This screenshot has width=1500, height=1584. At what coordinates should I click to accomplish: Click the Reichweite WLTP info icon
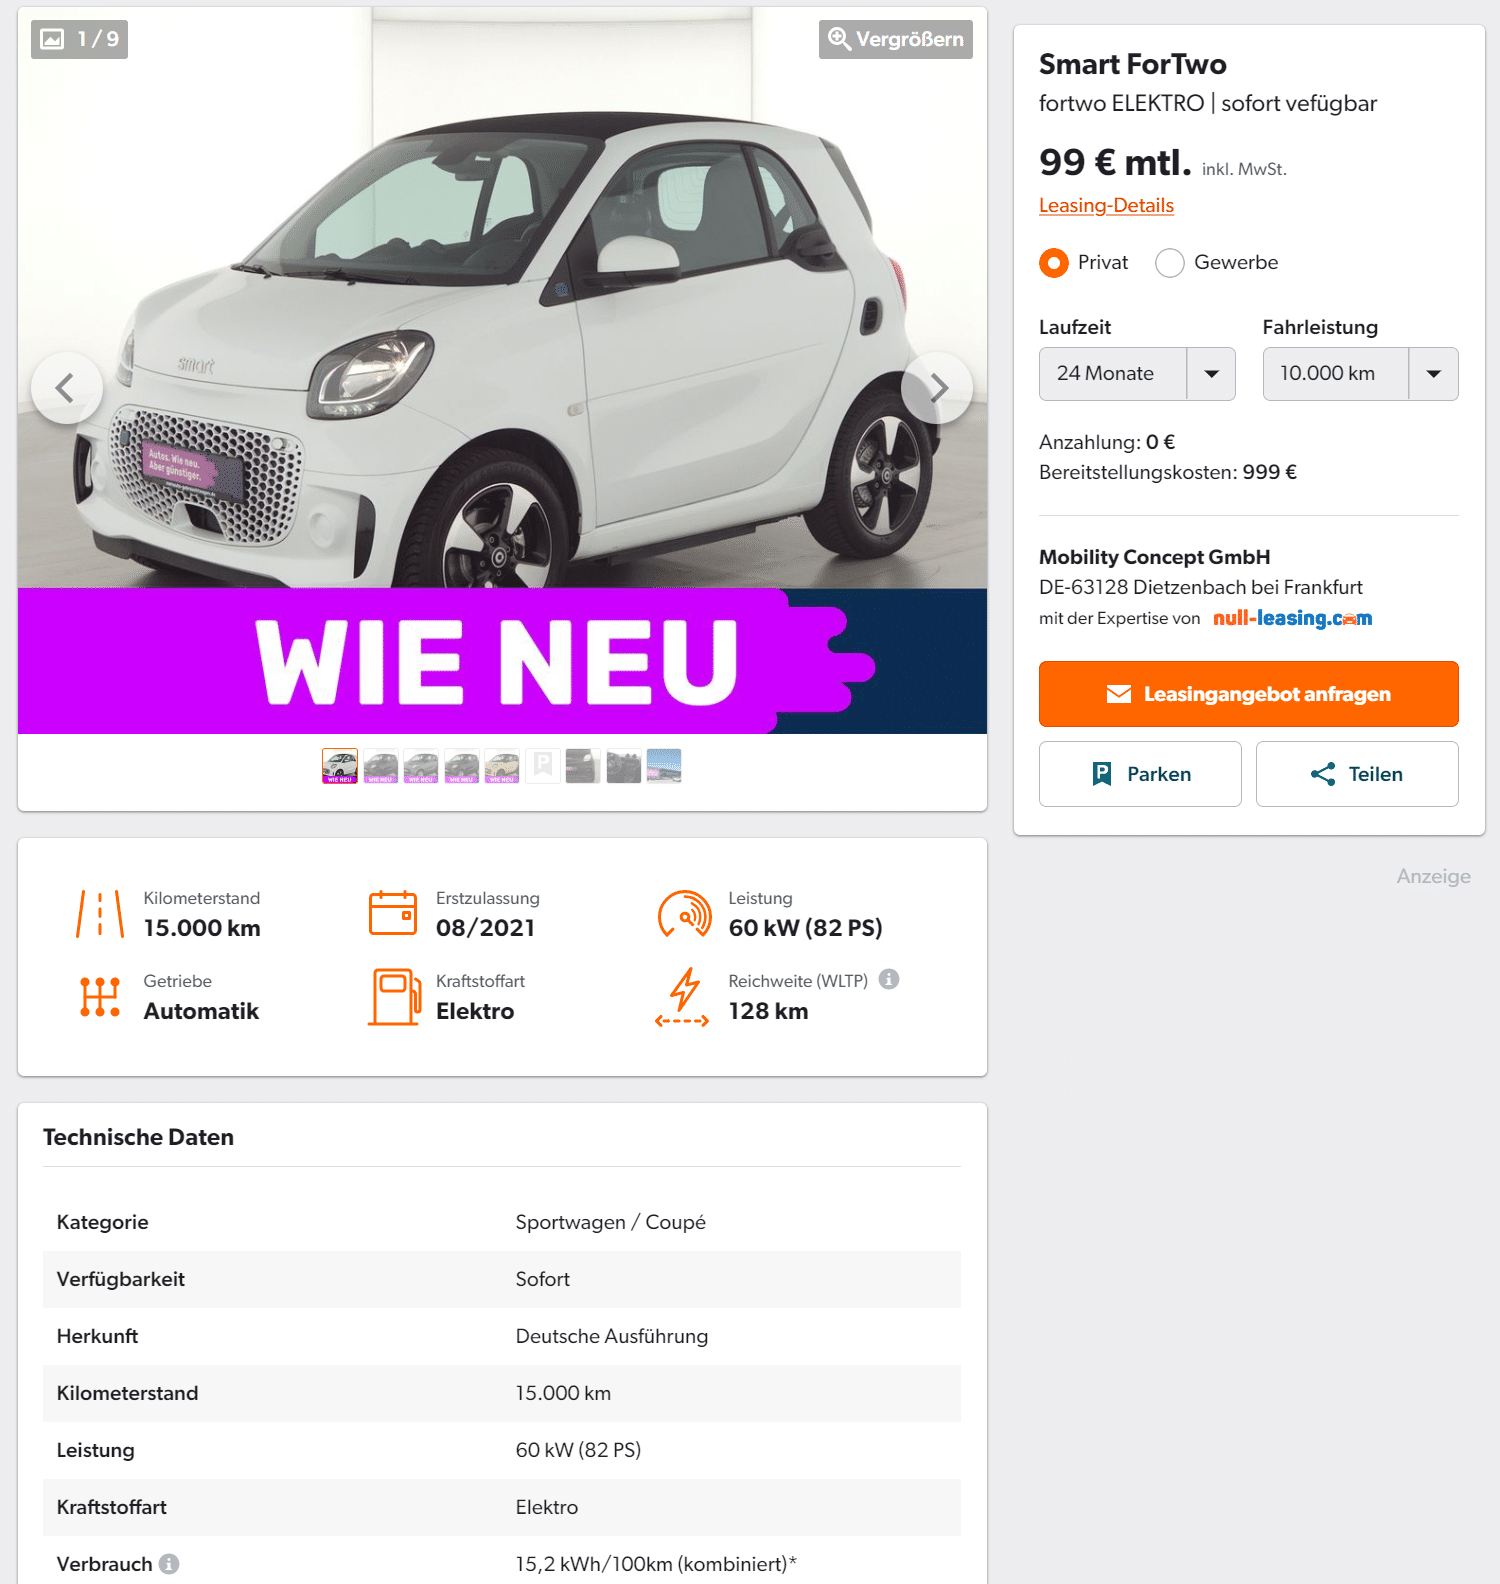click(x=889, y=980)
